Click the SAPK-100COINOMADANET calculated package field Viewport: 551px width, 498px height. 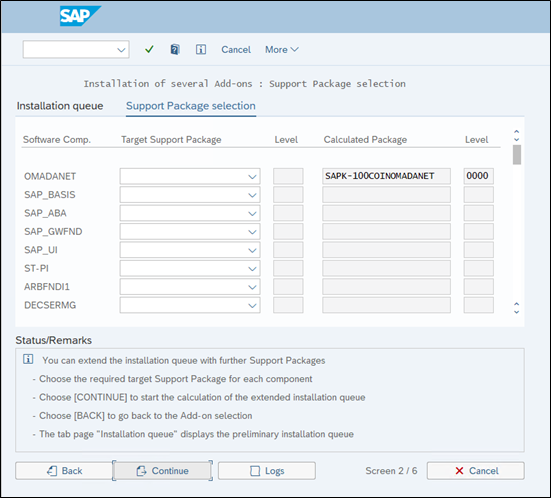[x=387, y=176]
